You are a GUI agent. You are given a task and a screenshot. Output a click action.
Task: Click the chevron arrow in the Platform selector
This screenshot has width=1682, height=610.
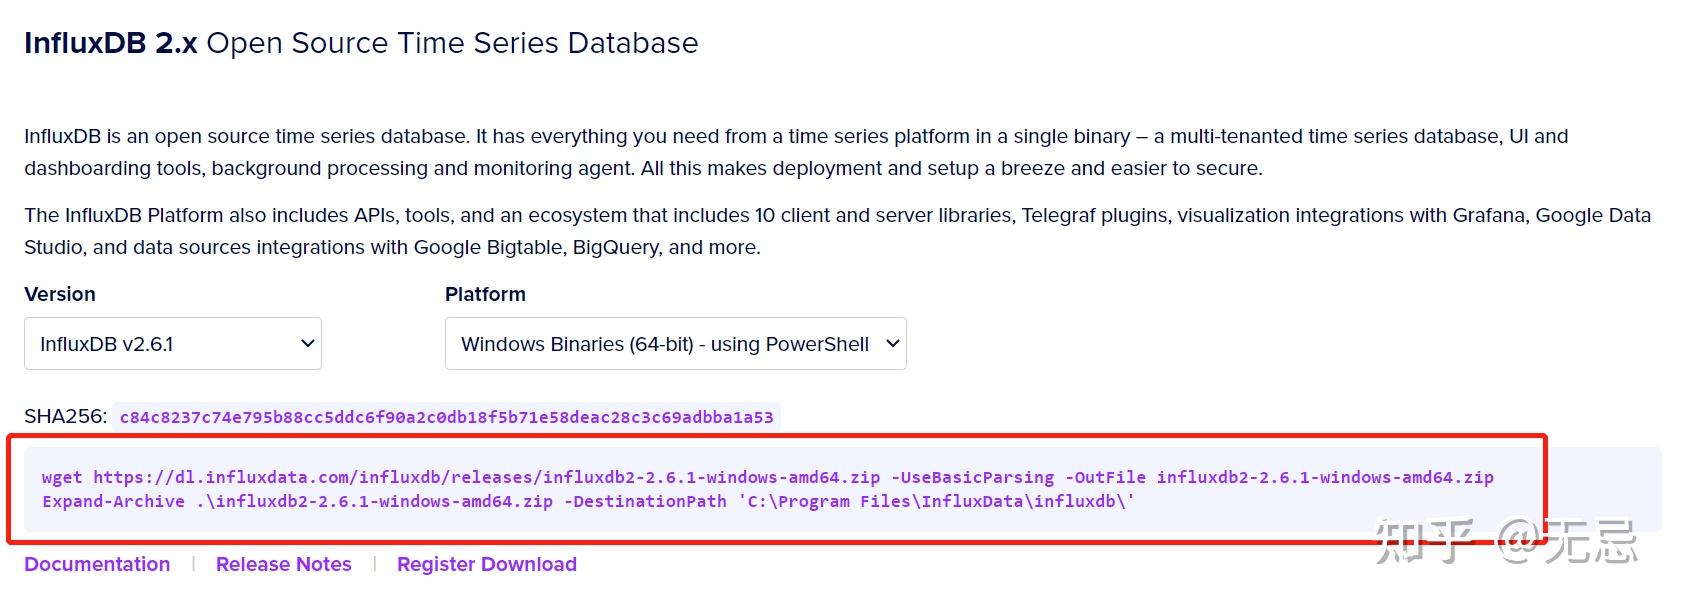point(893,344)
